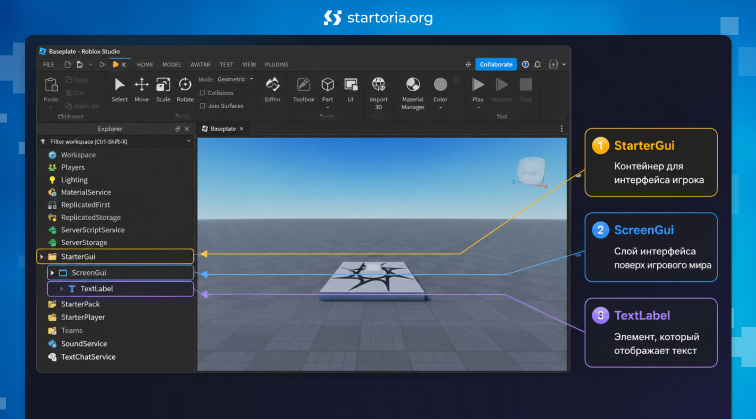Image resolution: width=756 pixels, height=419 pixels.
Task: Open dropdown arrow under Color
Action: [x=440, y=108]
